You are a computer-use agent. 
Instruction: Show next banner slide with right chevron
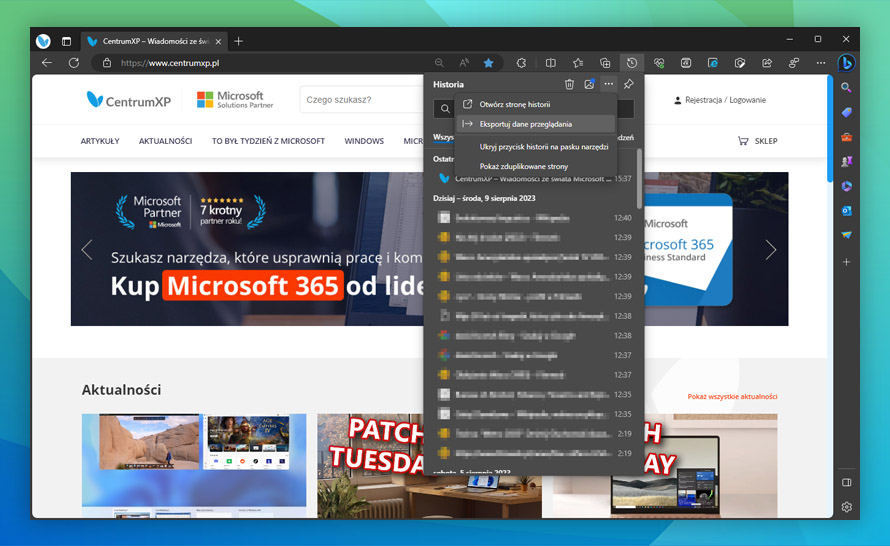[x=770, y=250]
